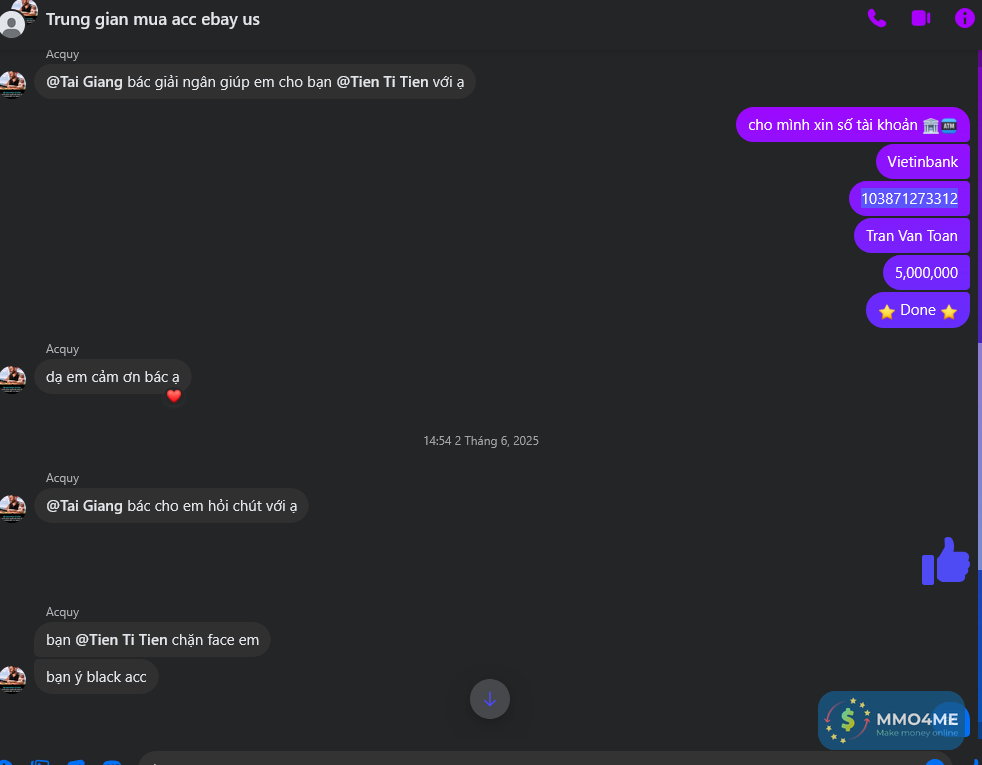This screenshot has height=765, width=982.
Task: Click the red heart reaction on the thank-you message
Action: click(174, 396)
